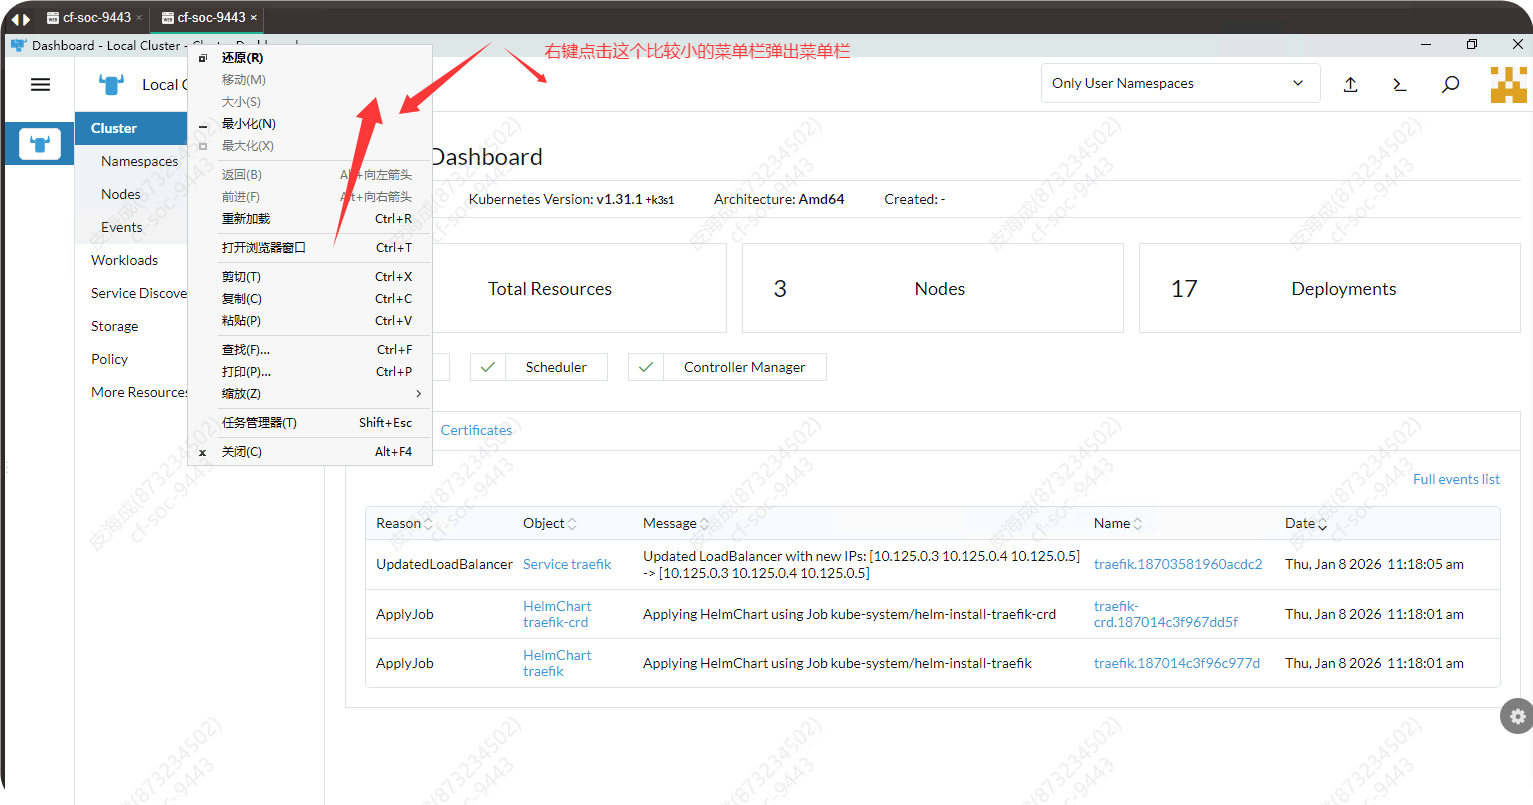The width and height of the screenshot is (1533, 805).
Task: Sort events by Reason column
Action: point(404,523)
